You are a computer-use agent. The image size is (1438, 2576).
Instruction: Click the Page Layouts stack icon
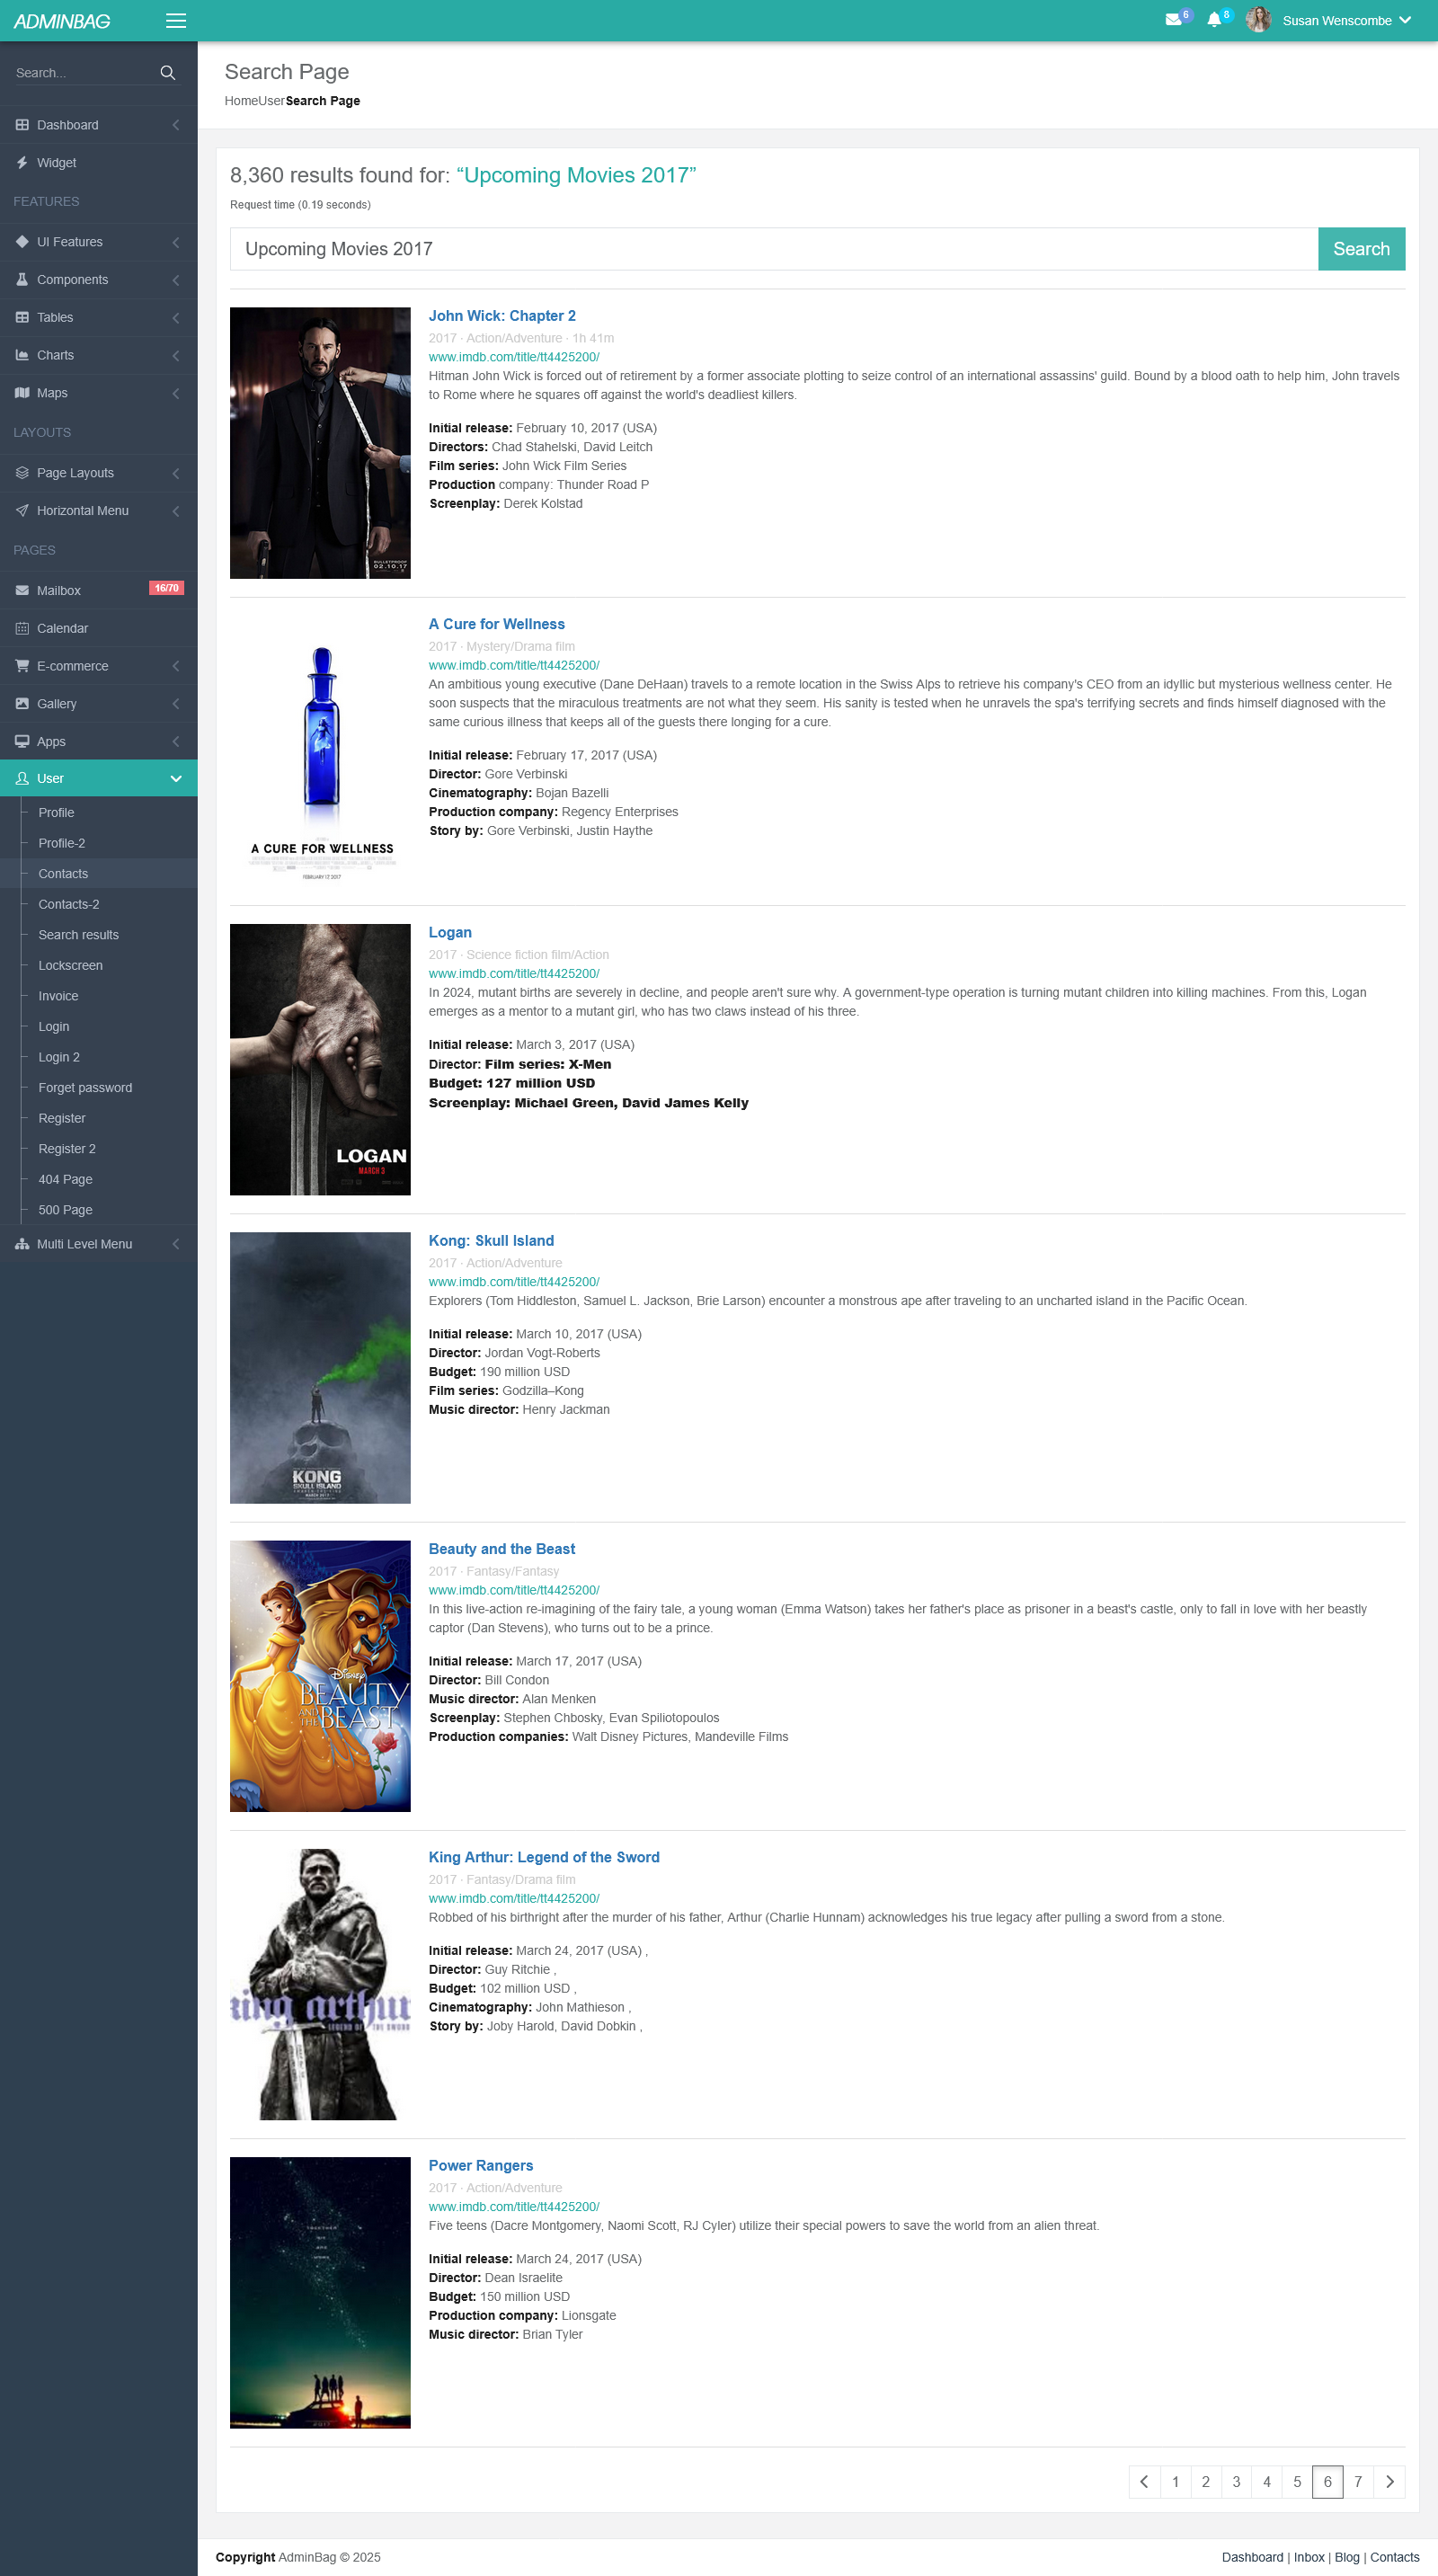(22, 473)
